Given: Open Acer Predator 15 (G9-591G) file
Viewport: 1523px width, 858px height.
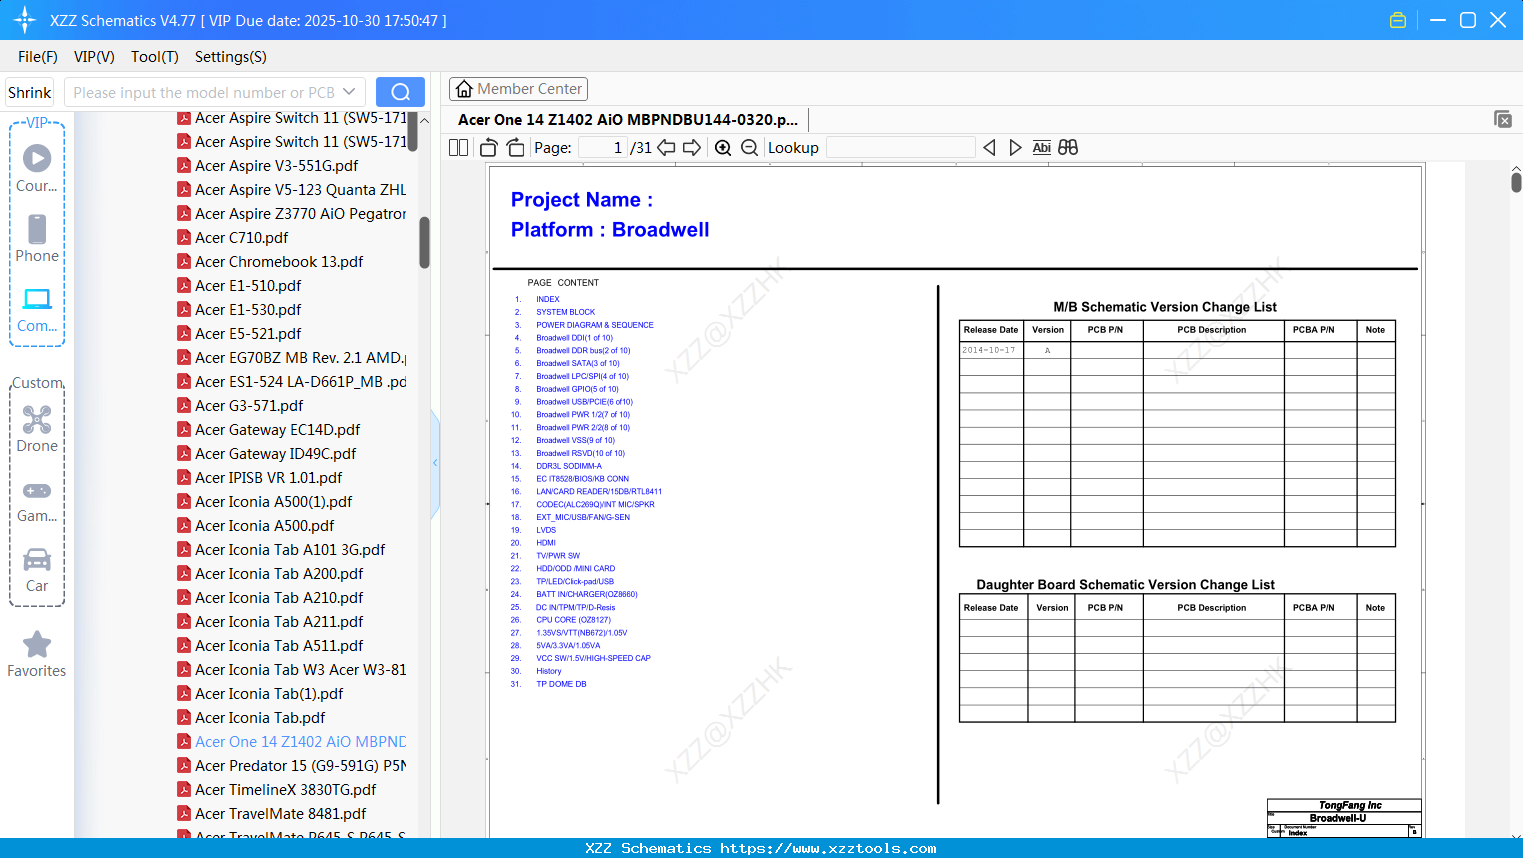Looking at the screenshot, I should 300,766.
